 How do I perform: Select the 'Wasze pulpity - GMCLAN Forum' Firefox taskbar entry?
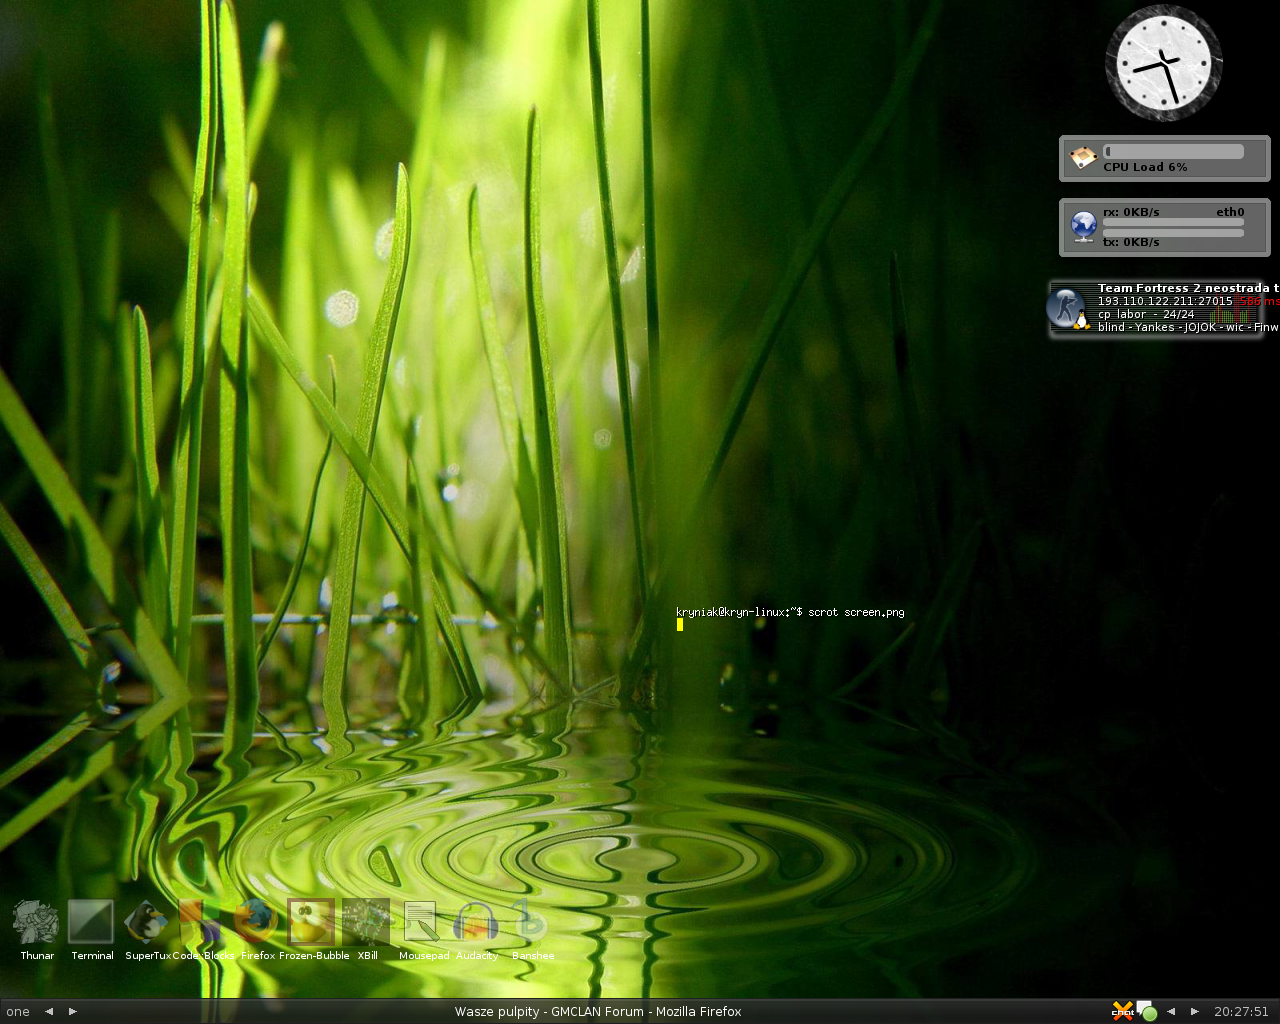[x=598, y=1011]
